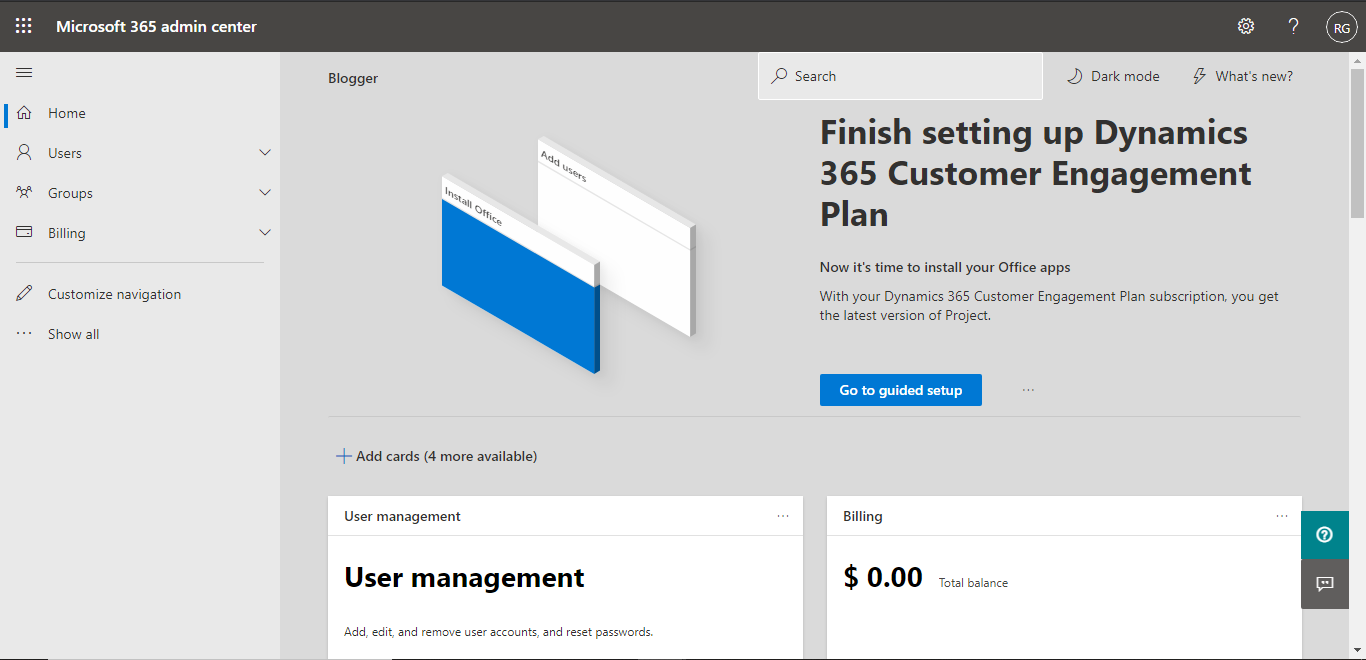Open Billing card options ellipsis
Image resolution: width=1366 pixels, height=660 pixels.
(x=1282, y=516)
